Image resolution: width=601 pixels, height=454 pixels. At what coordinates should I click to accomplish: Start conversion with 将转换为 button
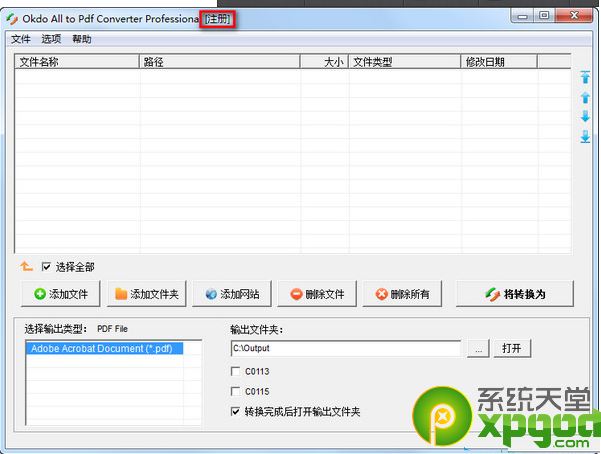coord(515,294)
